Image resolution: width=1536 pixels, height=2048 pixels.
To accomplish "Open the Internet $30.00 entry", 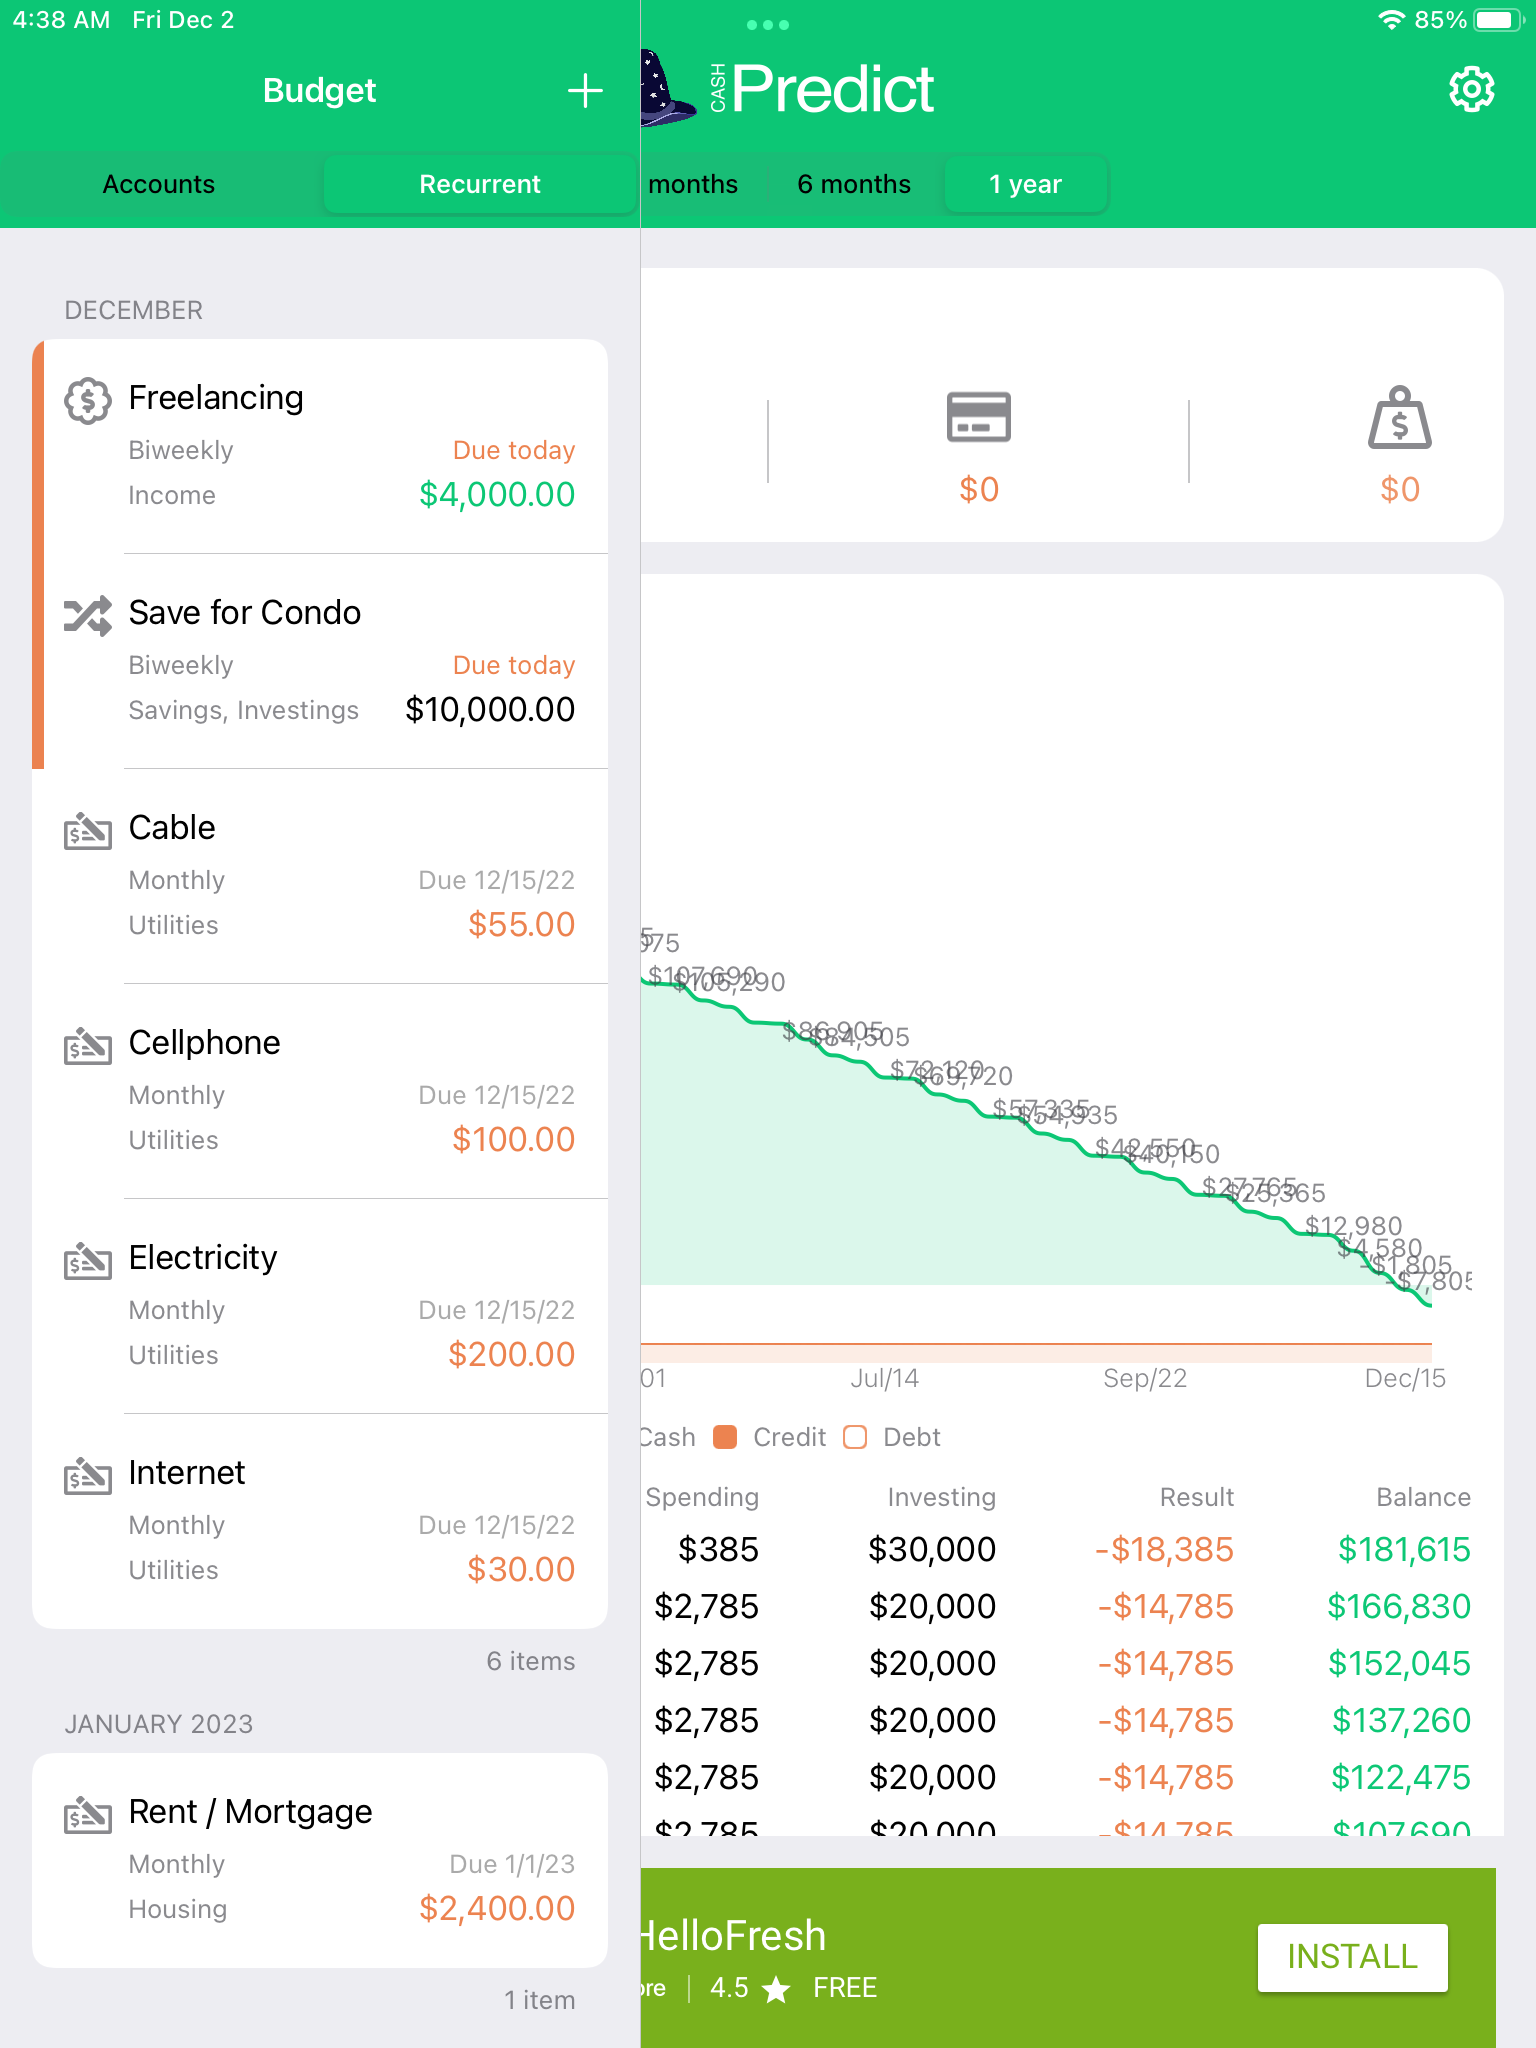I will [x=320, y=1520].
